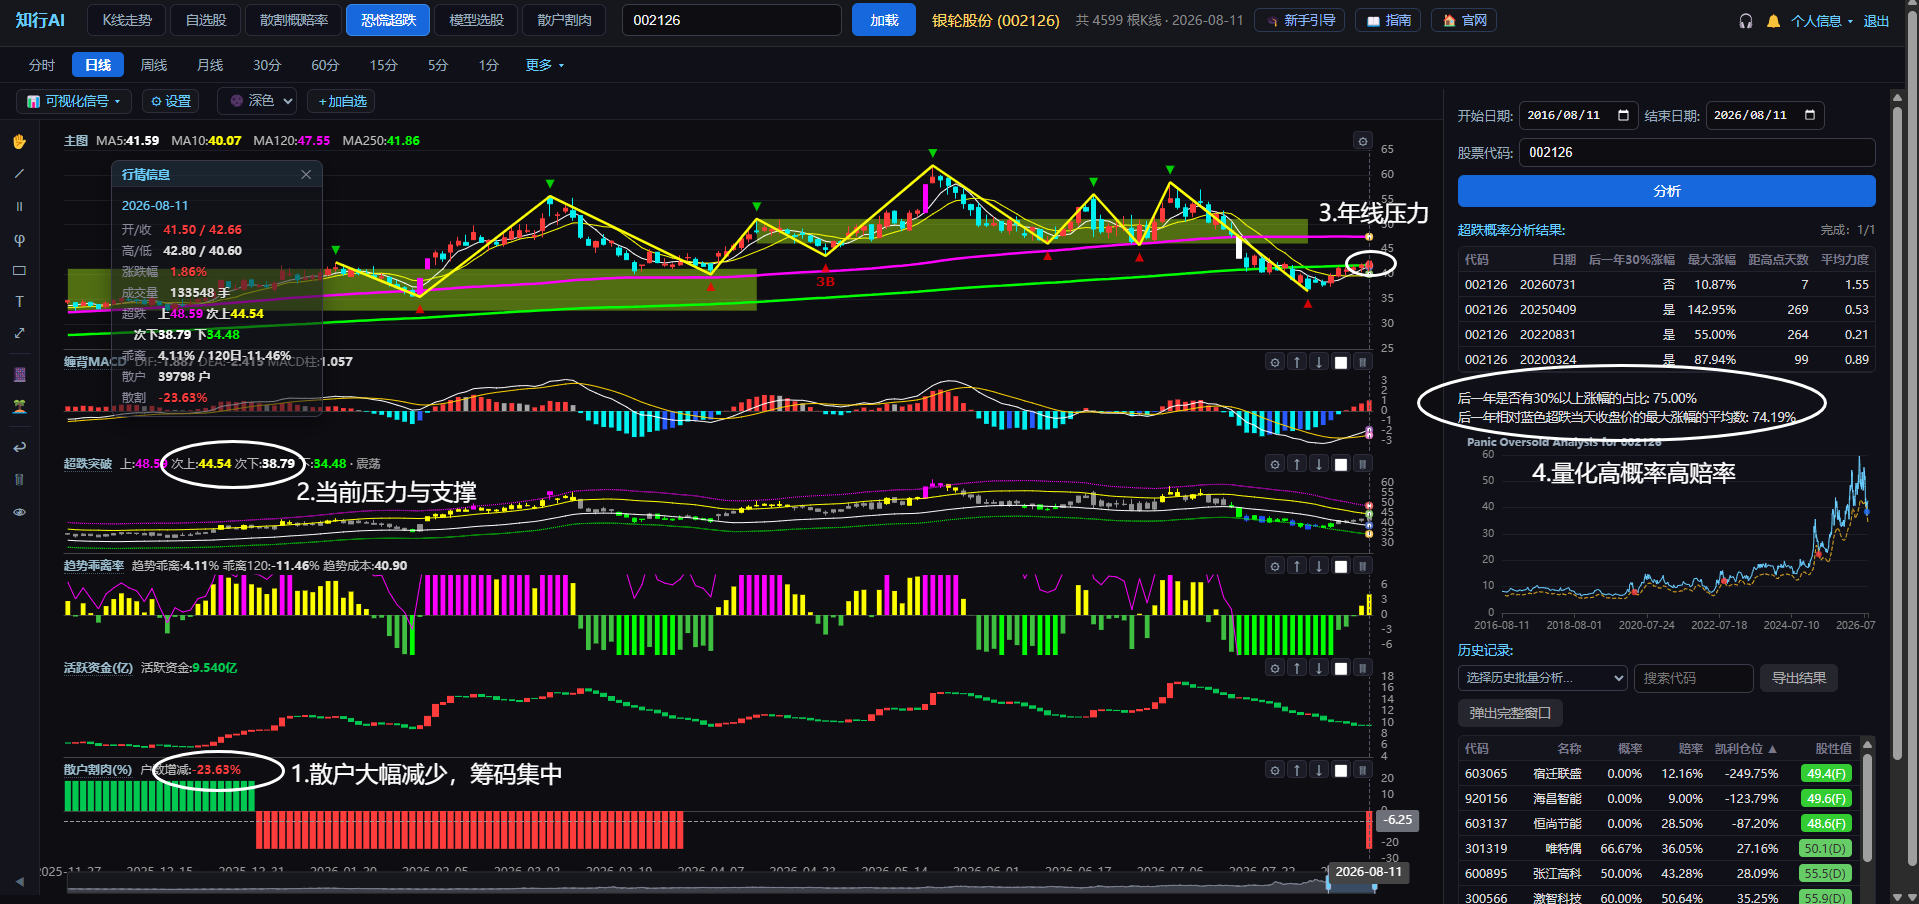This screenshot has width=1919, height=904.
Task: Toggle the white square on 活跃资金 panel
Action: point(1341,668)
